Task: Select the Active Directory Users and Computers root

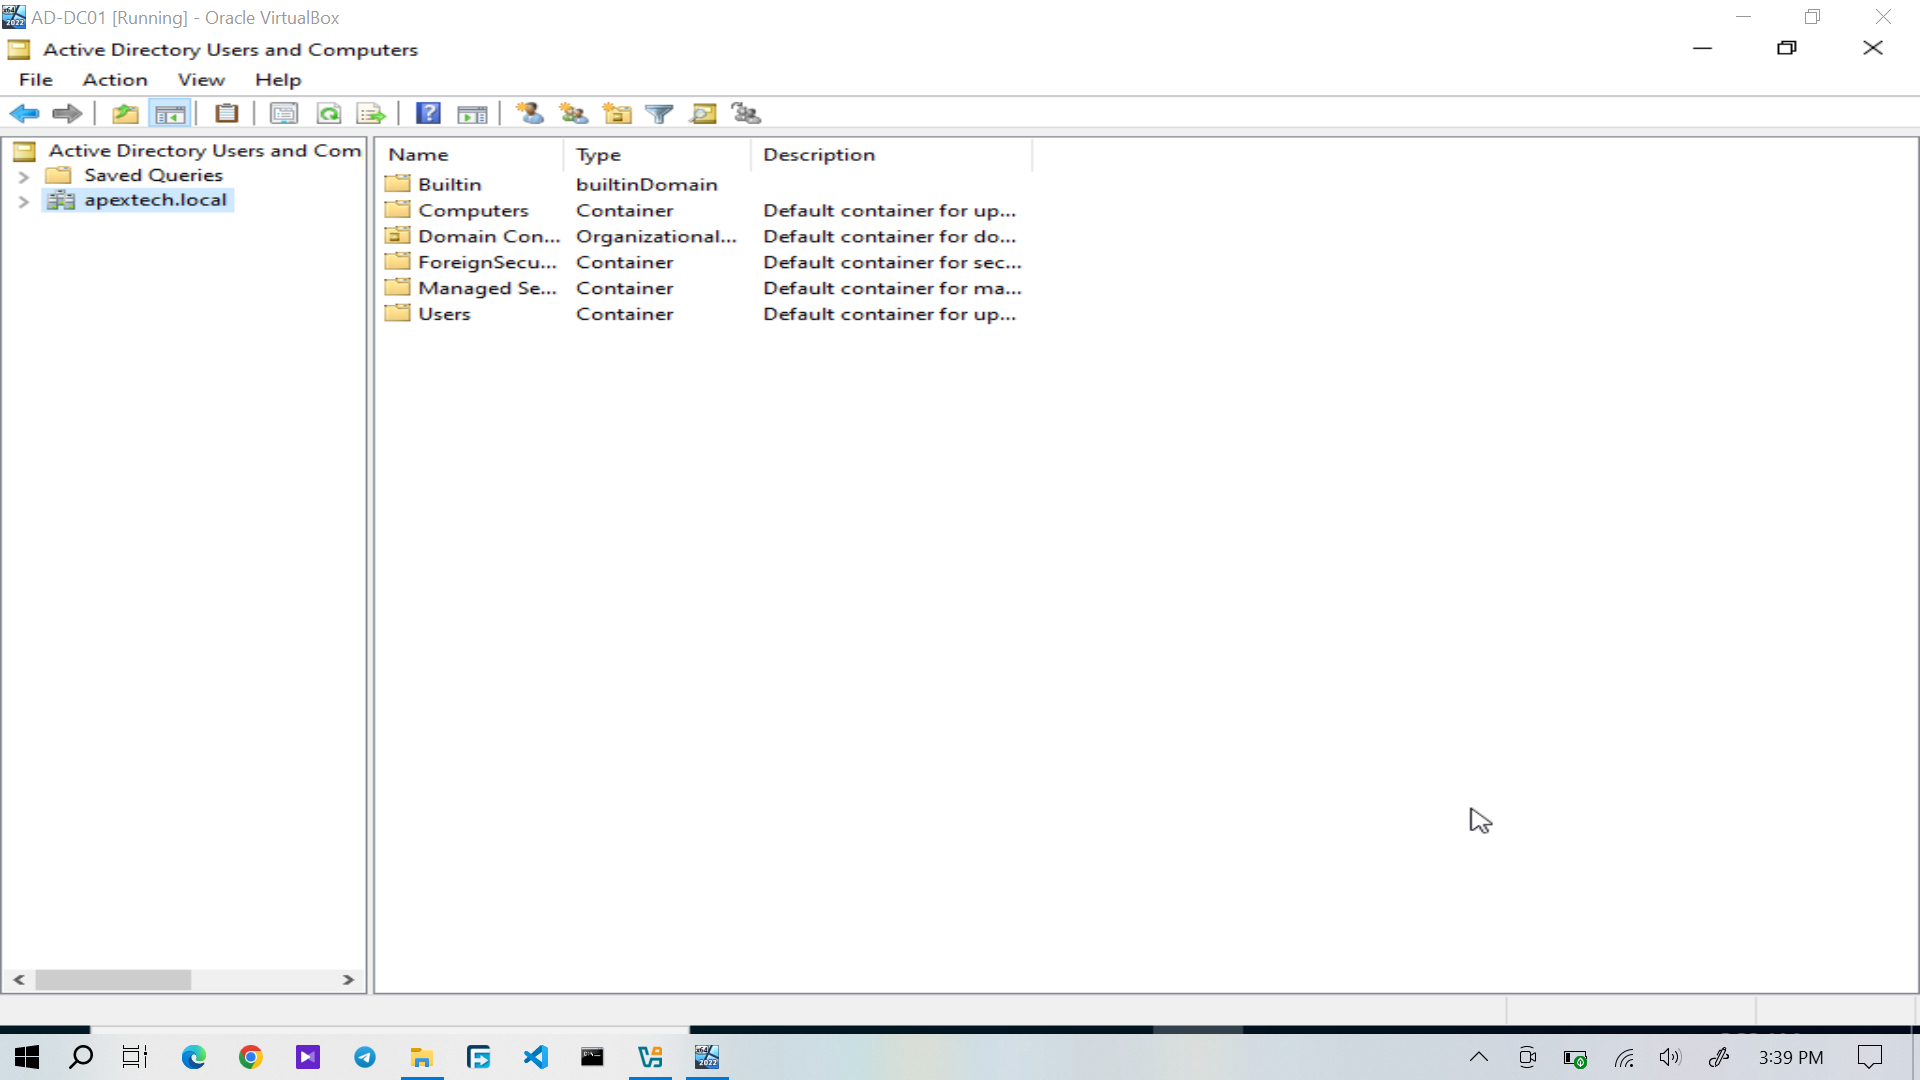Action: 204,151
